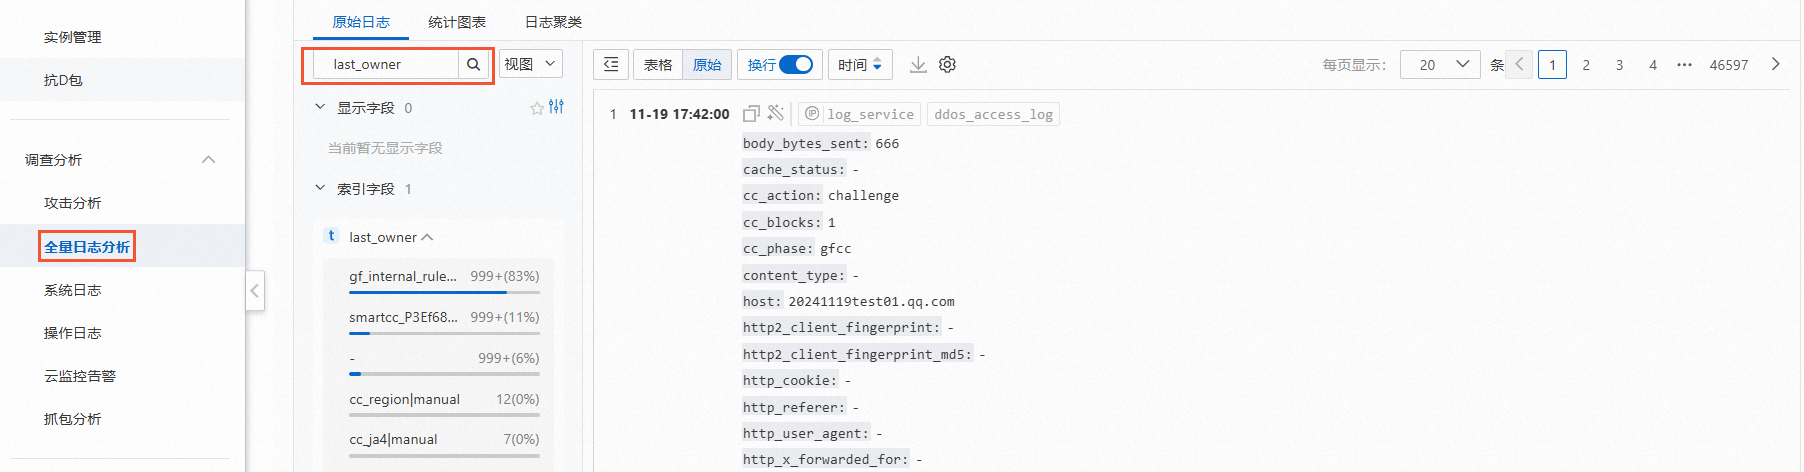This screenshot has width=1804, height=472.
Task: Click the last_owner field search input
Action: point(386,64)
